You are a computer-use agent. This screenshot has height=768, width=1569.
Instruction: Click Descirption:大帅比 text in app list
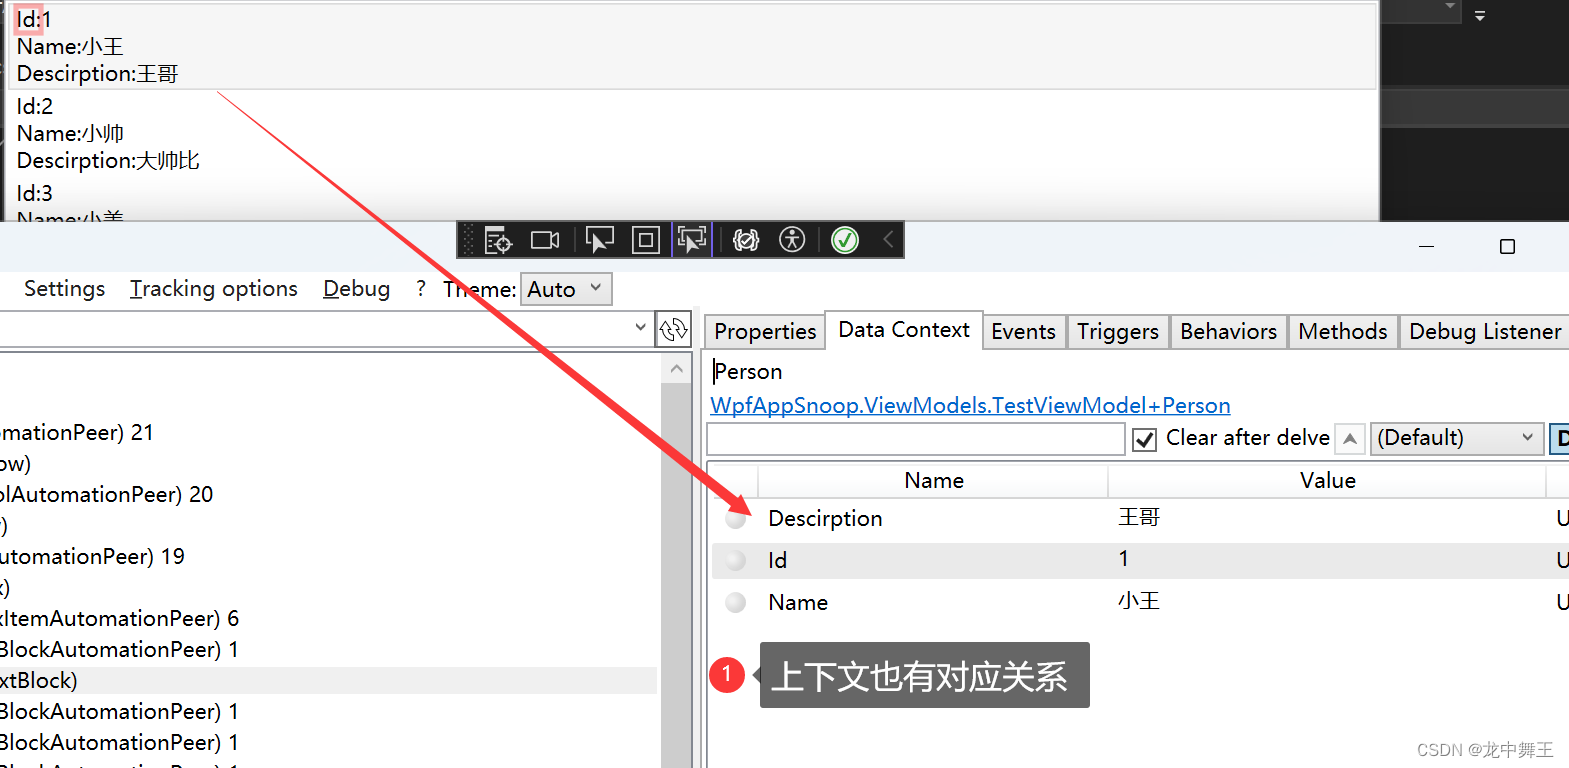[x=108, y=160]
